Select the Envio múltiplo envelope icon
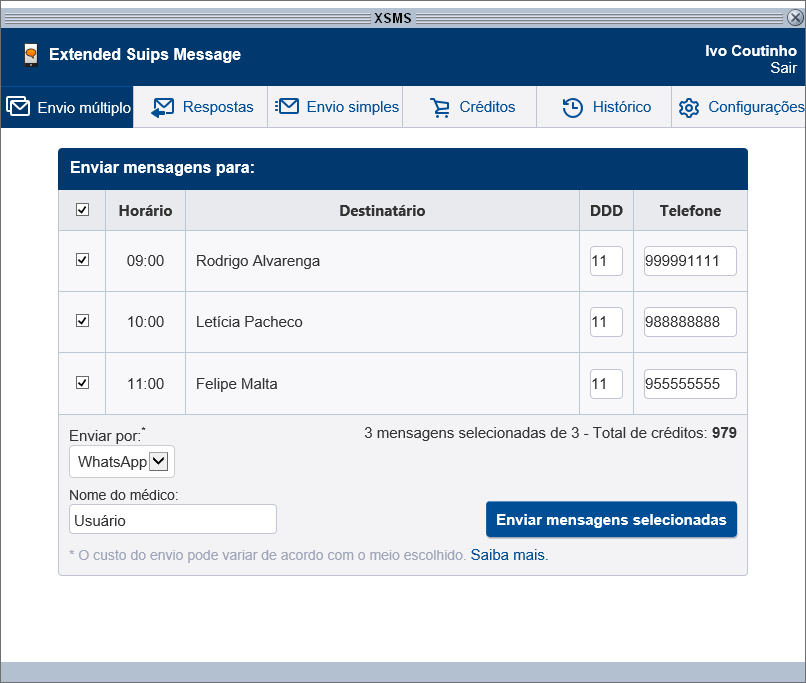The image size is (806, 683). 17,107
